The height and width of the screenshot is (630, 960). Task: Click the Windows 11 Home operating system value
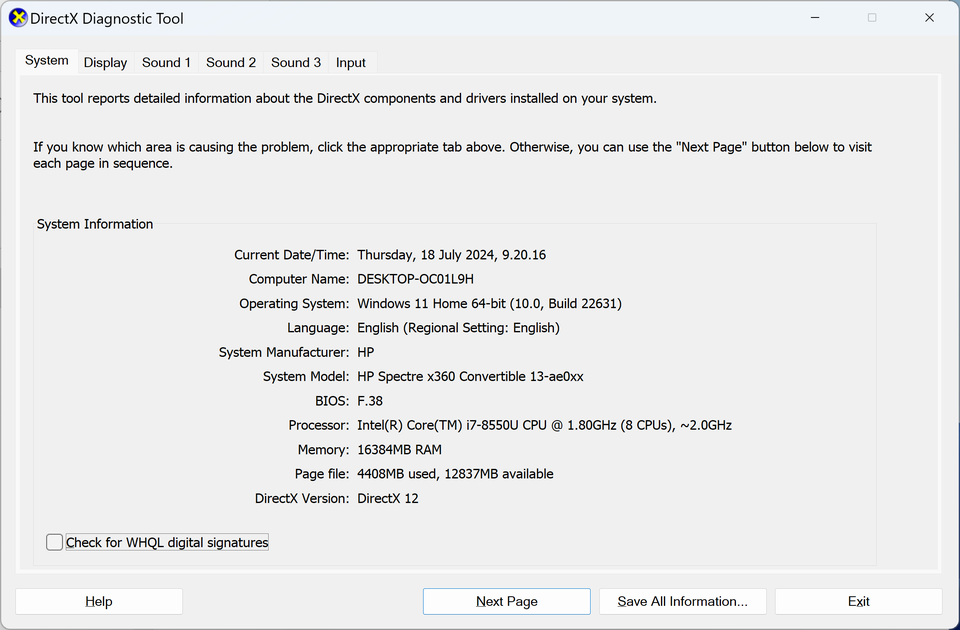[489, 303]
